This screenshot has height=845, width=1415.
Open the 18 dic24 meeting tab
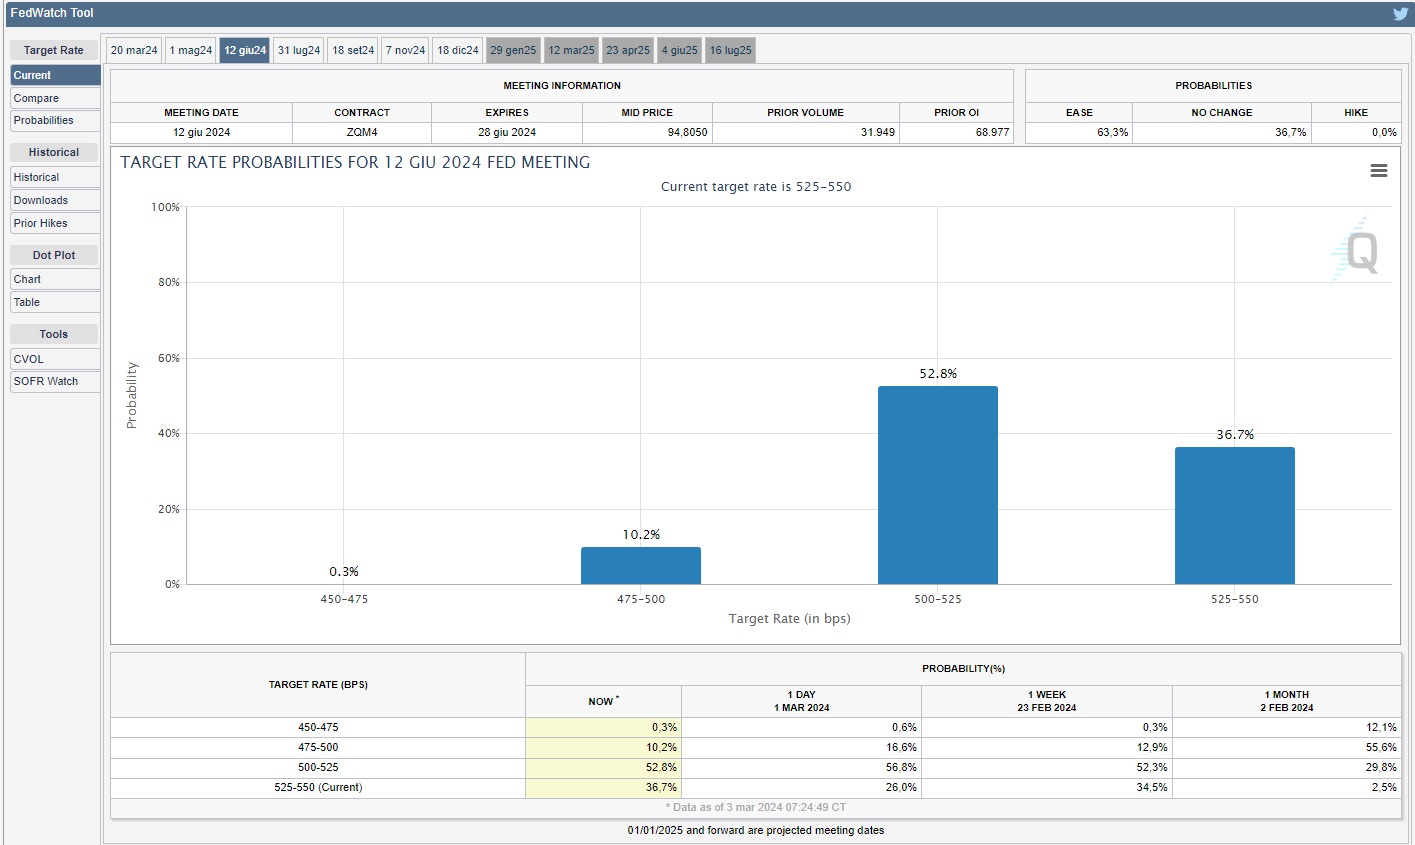point(458,50)
